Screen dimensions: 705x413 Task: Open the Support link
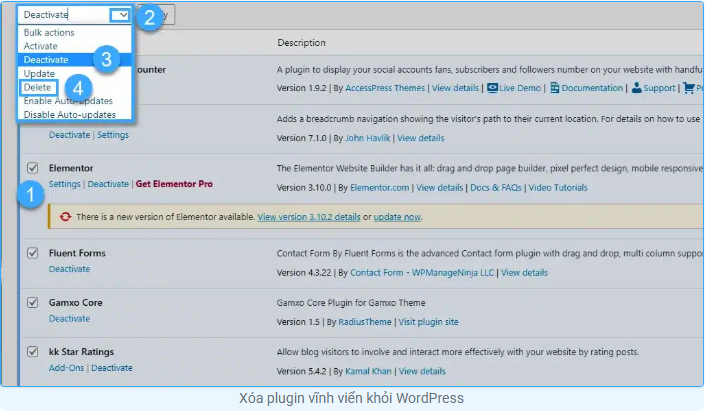pos(659,88)
